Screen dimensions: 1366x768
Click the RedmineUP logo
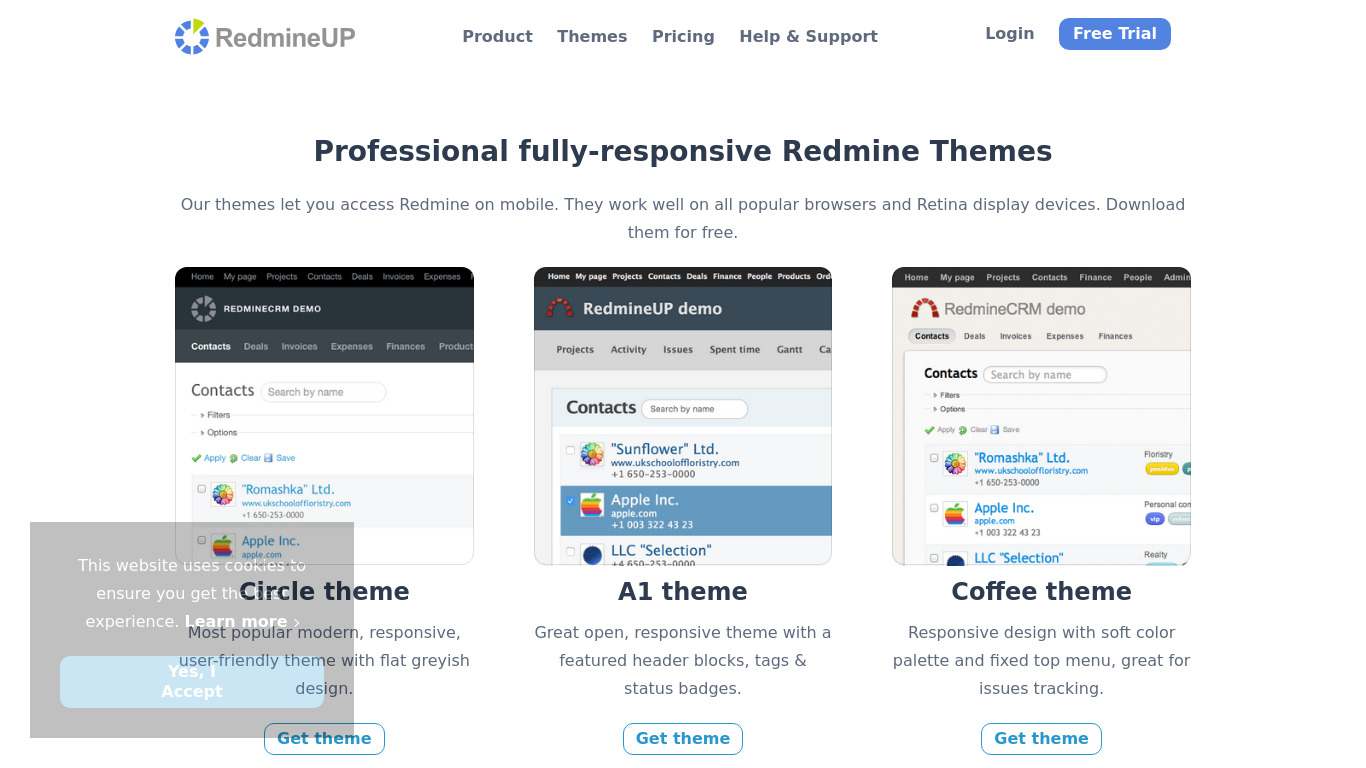[x=265, y=37]
